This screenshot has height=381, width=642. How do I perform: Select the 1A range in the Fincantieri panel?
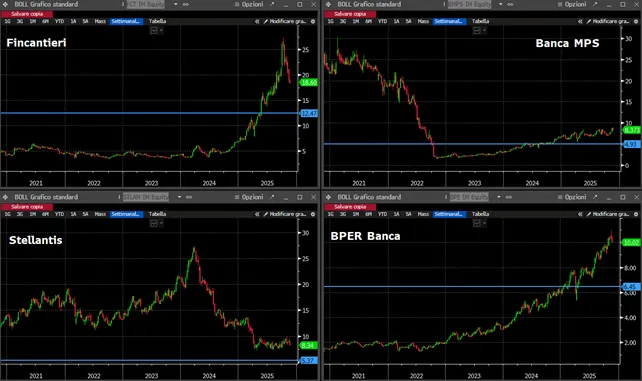click(x=73, y=21)
